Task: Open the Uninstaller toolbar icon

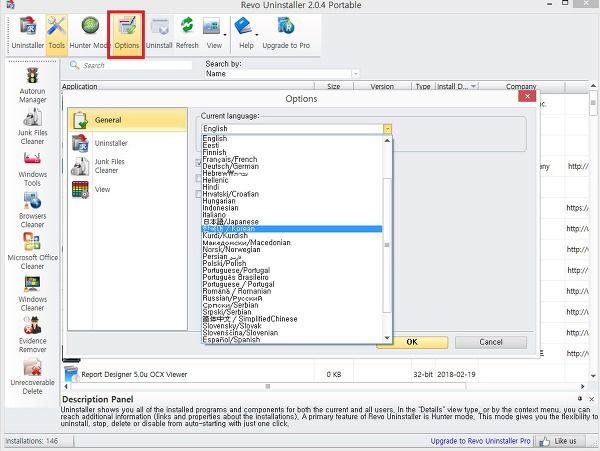Action: point(28,34)
